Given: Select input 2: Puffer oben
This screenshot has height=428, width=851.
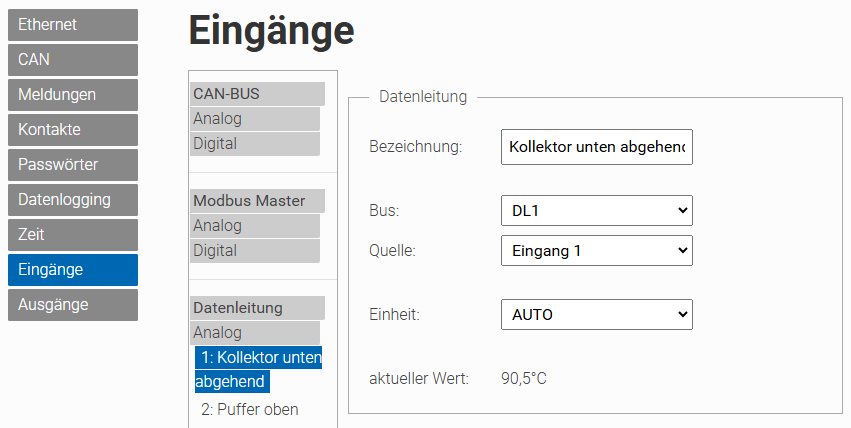Looking at the screenshot, I should (x=250, y=409).
